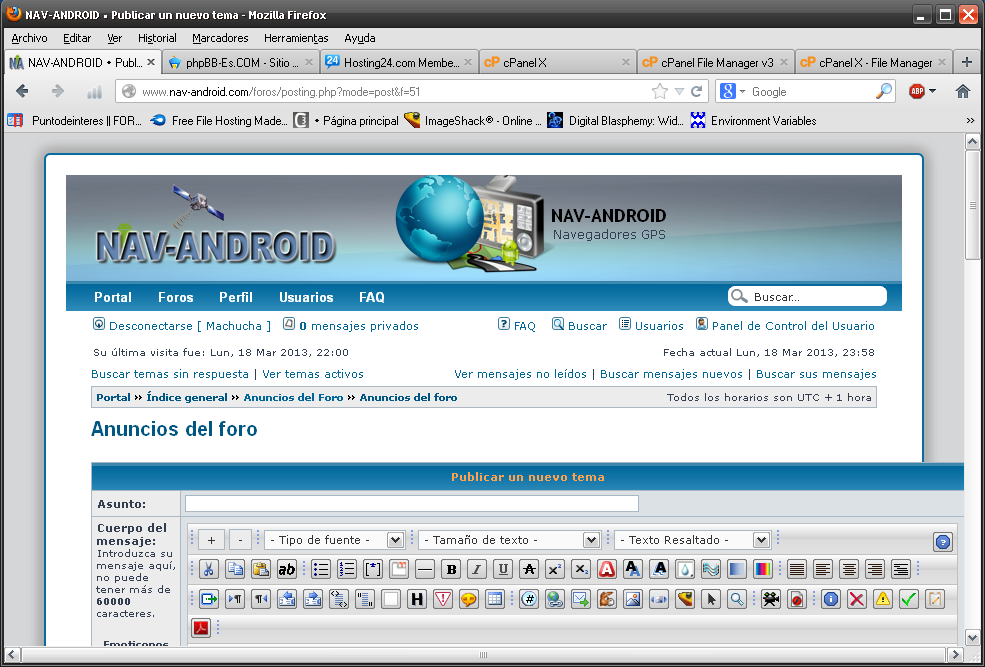Insert a bulleted list
This screenshot has width=985, height=667.
(321, 569)
